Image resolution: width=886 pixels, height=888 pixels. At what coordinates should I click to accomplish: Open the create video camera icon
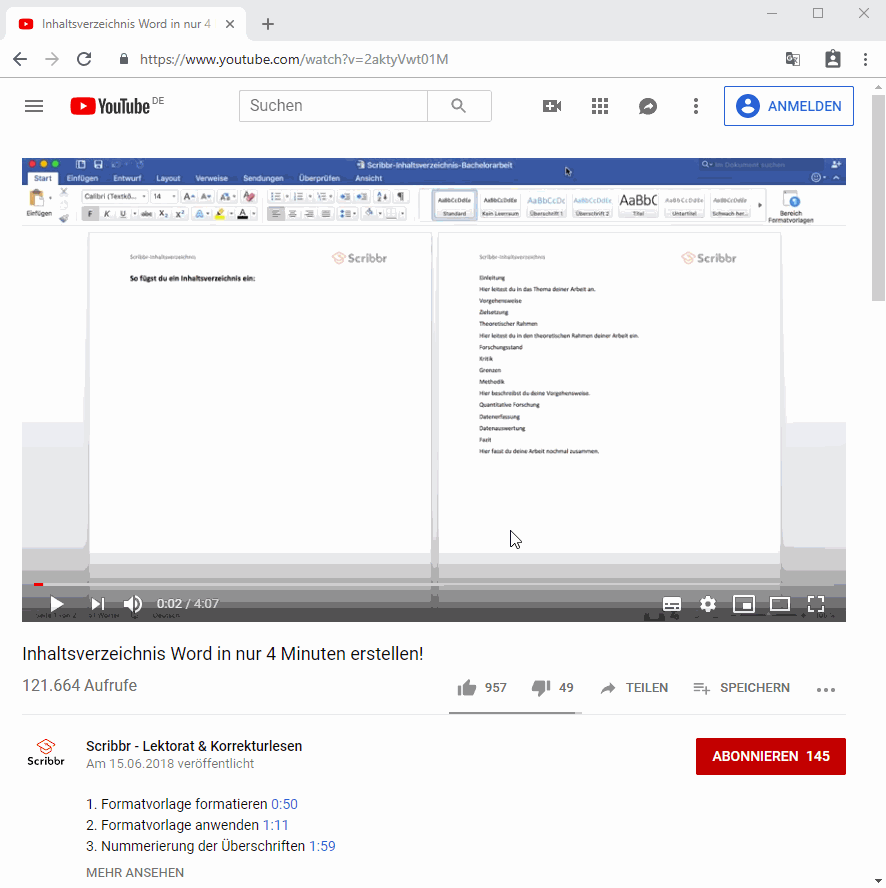pyautogui.click(x=552, y=106)
